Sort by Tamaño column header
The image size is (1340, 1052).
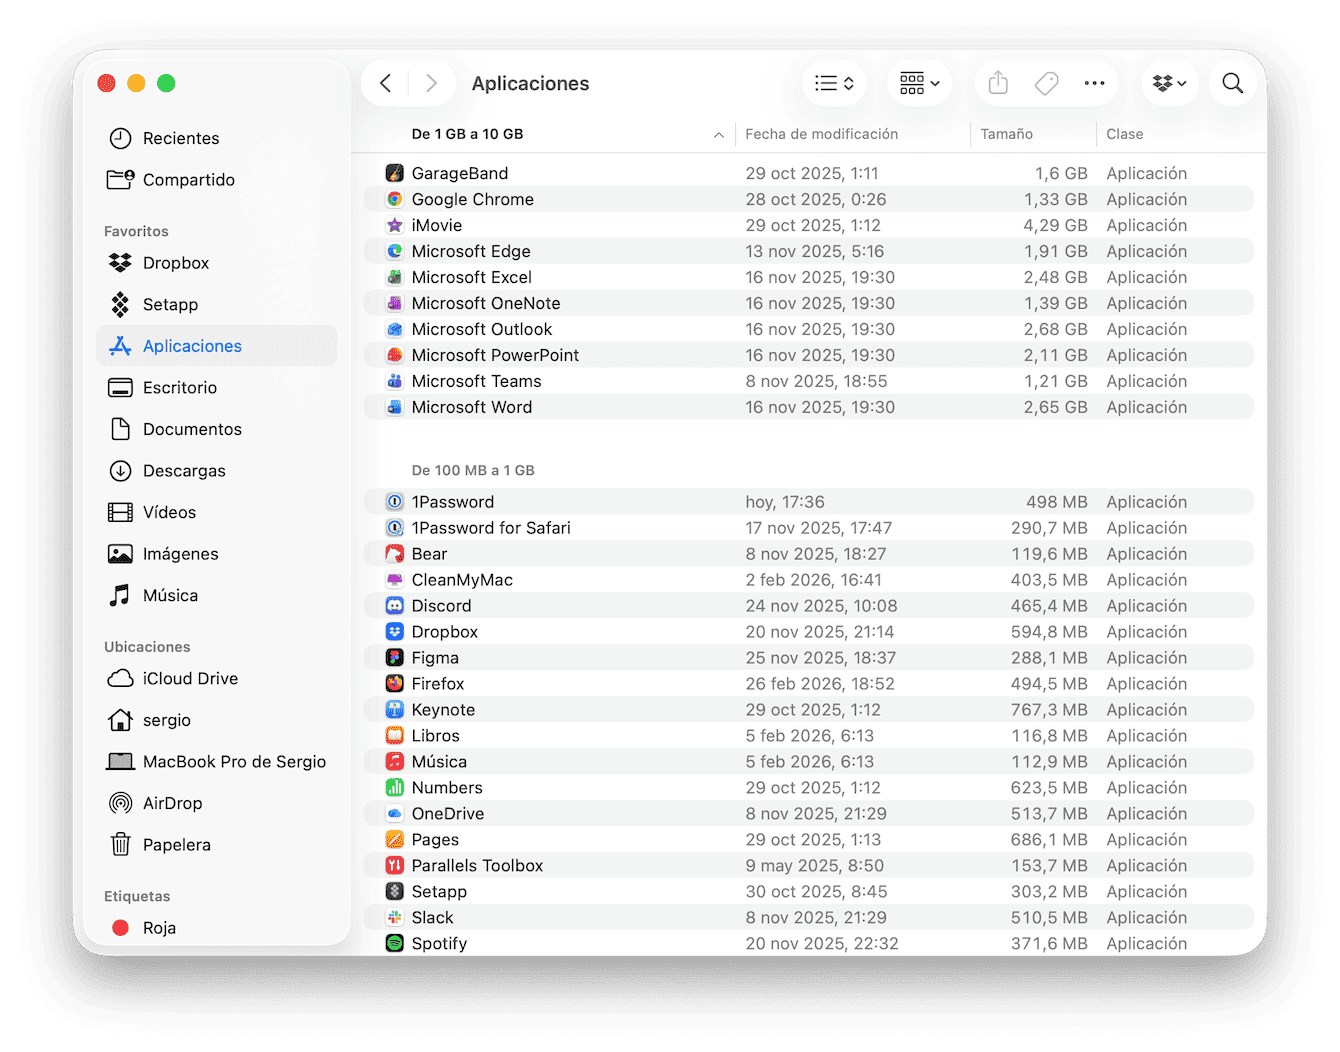pyautogui.click(x=1007, y=134)
